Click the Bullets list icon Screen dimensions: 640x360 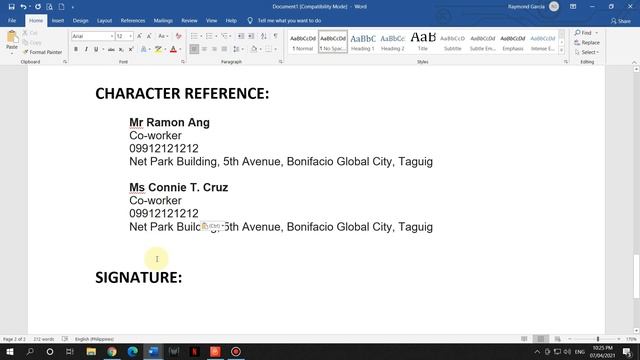pos(194,36)
